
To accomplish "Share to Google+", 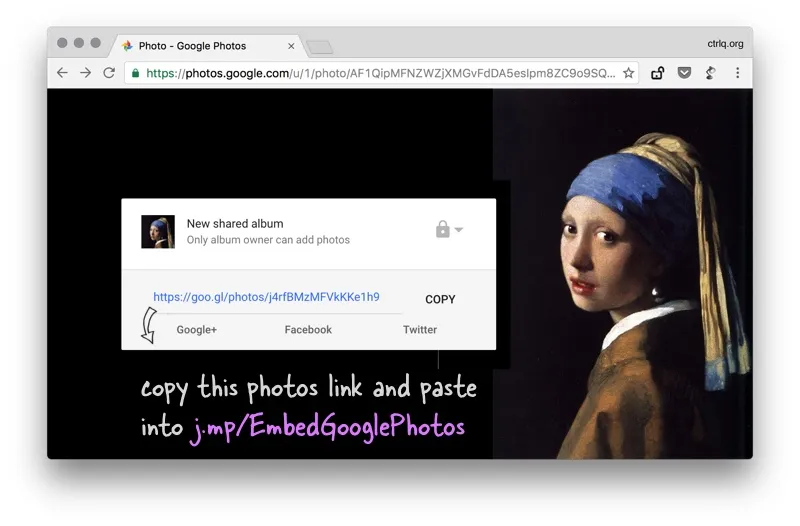I will (x=197, y=330).
